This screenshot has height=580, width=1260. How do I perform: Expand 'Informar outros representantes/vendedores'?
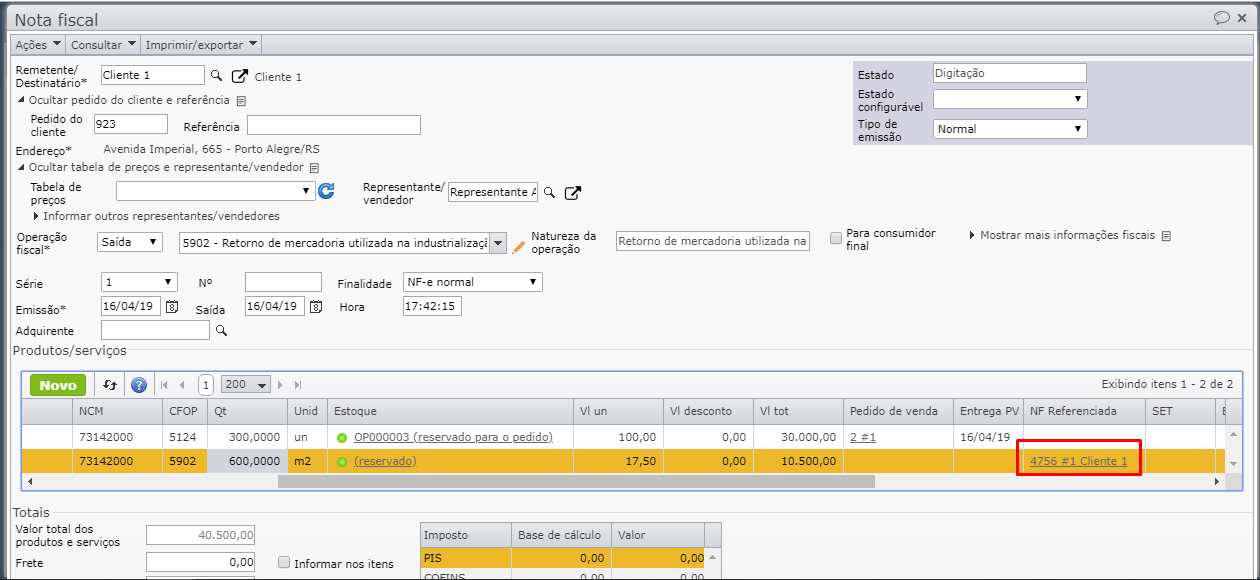click(157, 216)
